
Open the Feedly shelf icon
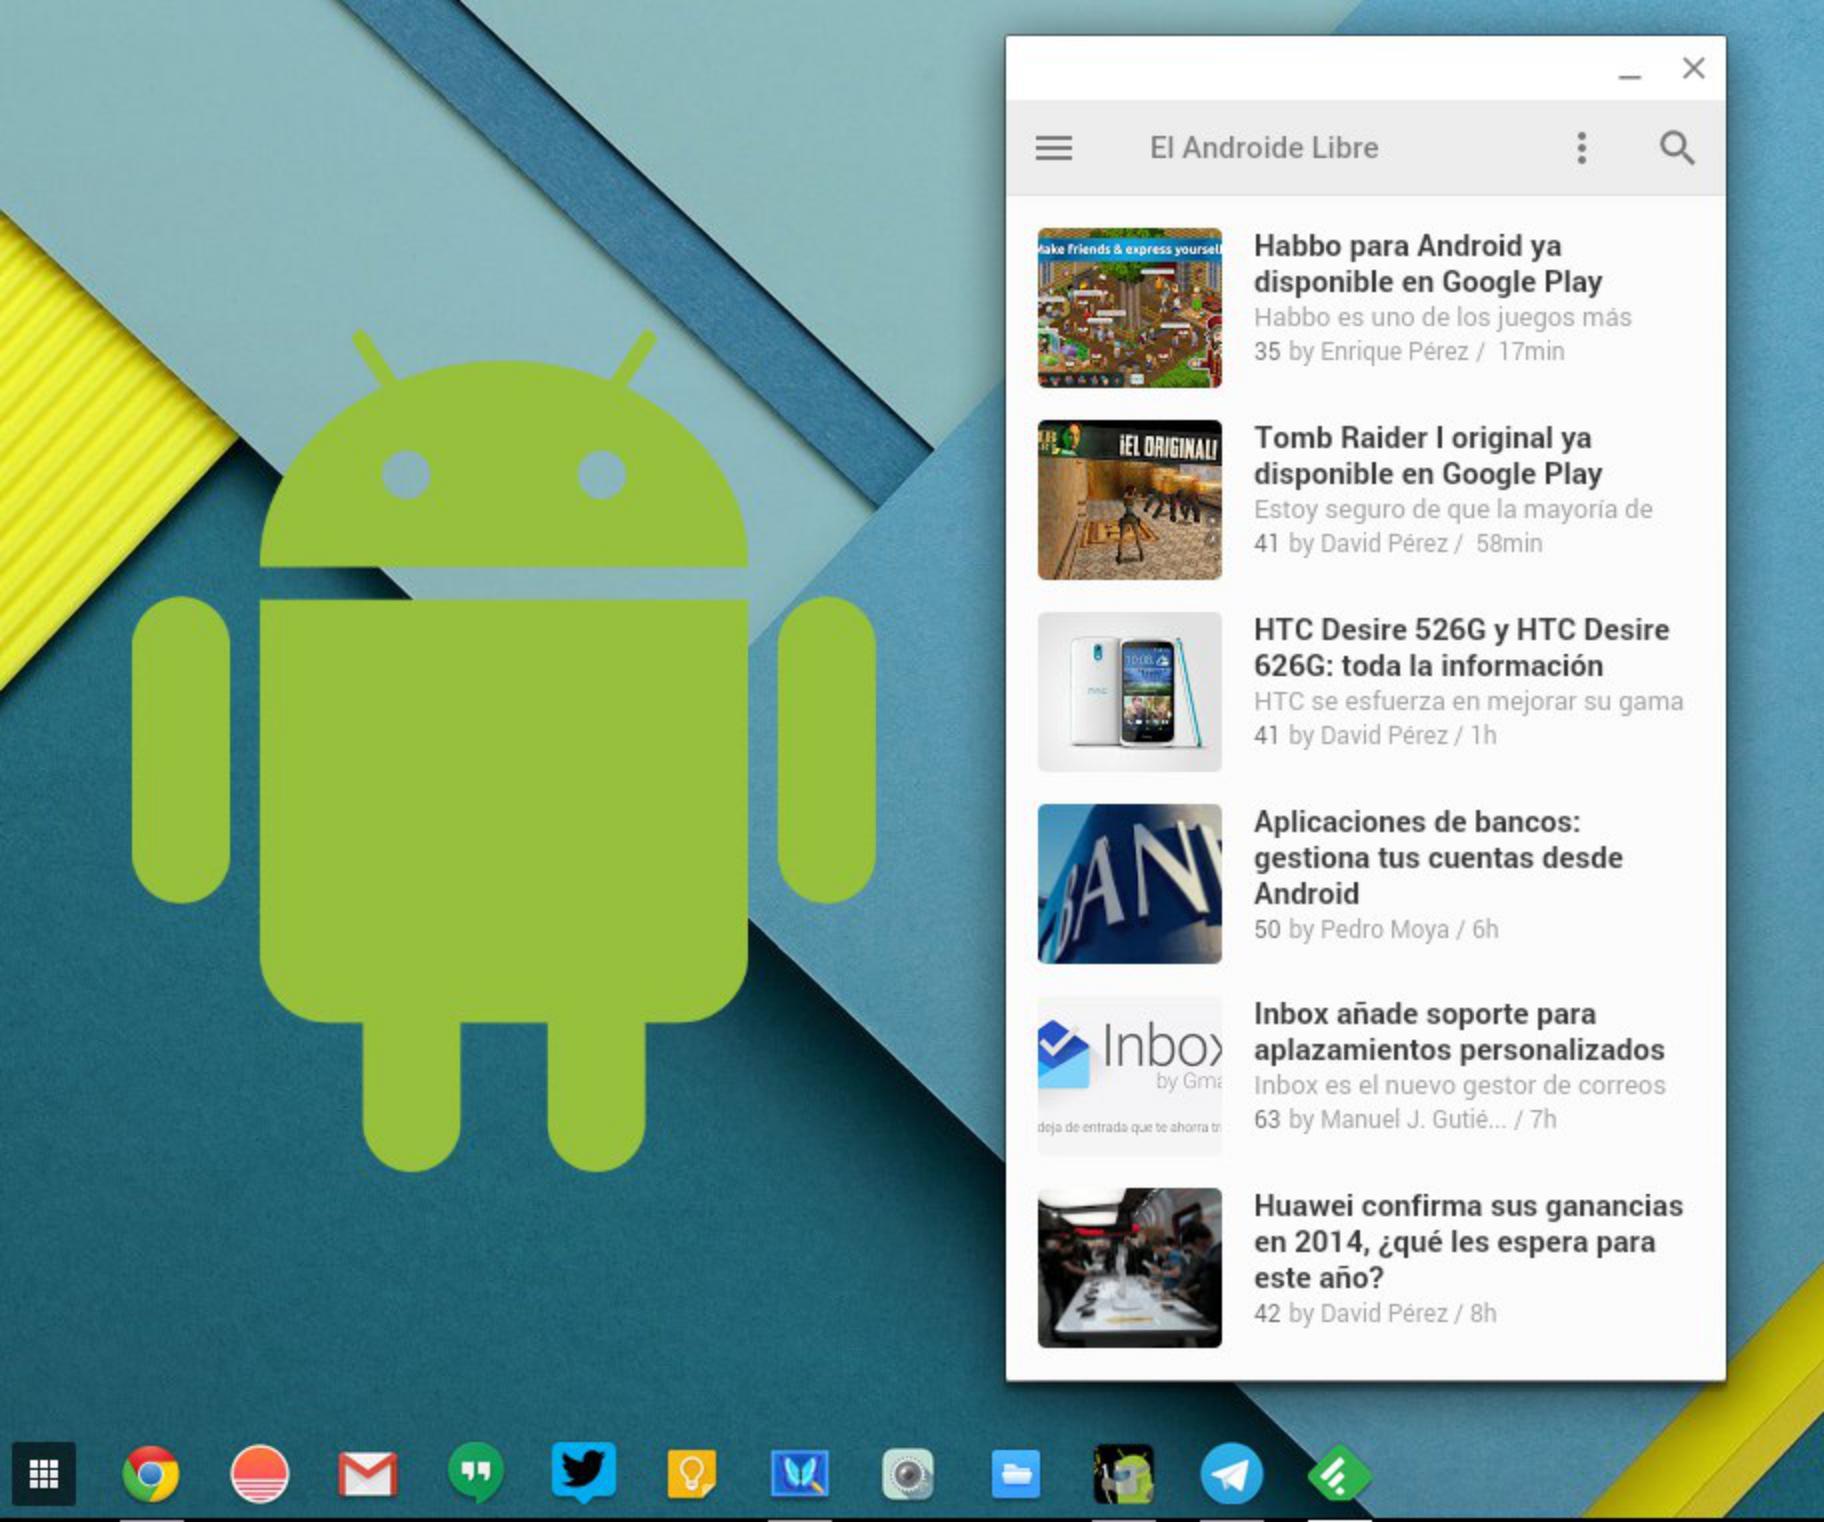coord(1338,1474)
